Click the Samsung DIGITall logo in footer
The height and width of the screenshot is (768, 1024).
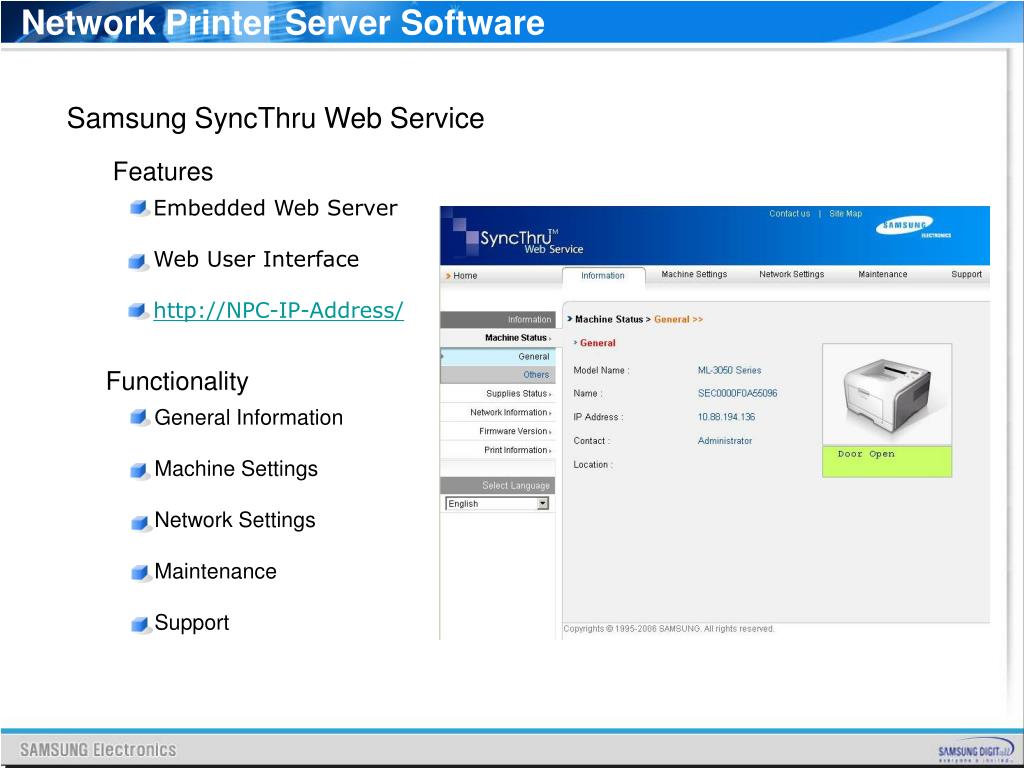(x=976, y=750)
